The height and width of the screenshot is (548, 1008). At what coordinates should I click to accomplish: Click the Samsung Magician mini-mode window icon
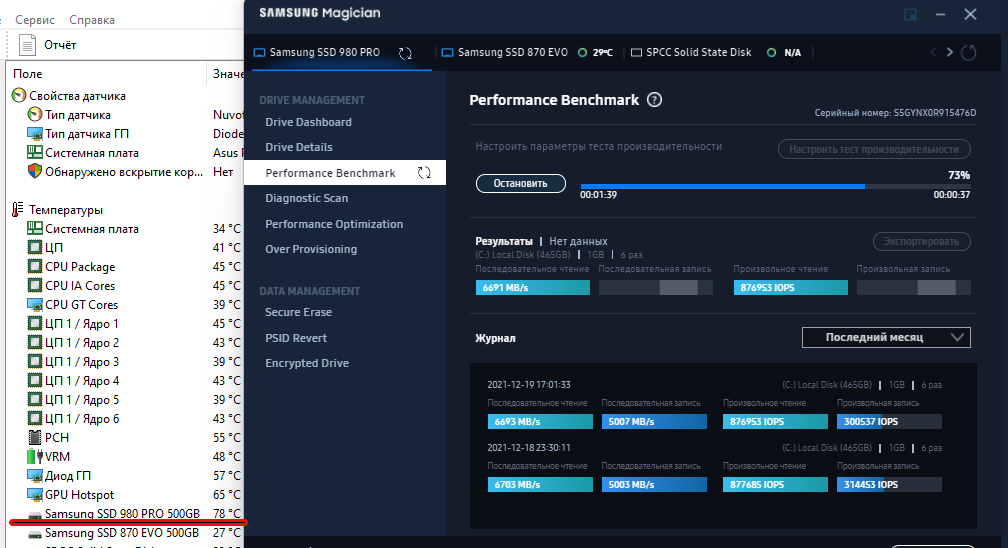click(910, 14)
